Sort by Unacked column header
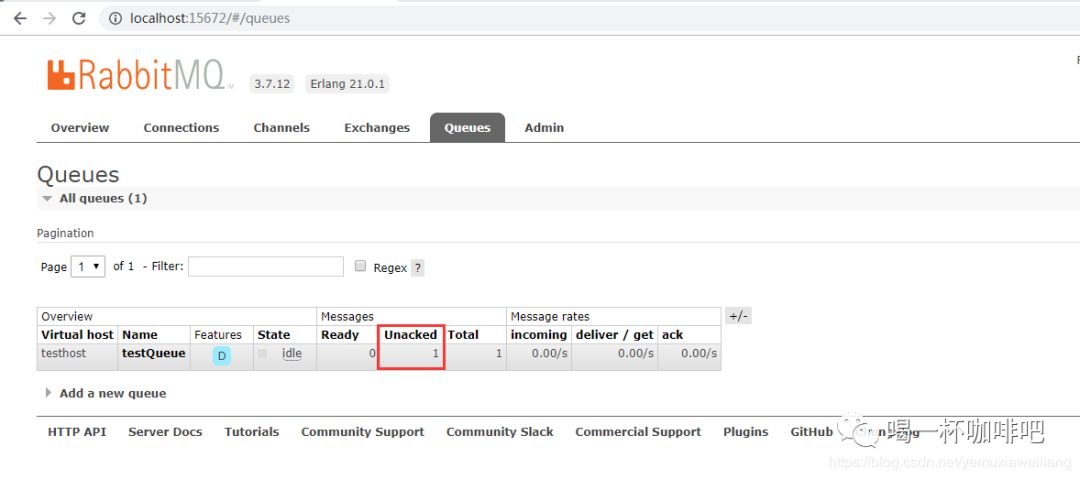Image resolution: width=1080 pixels, height=479 pixels. pyautogui.click(x=411, y=335)
